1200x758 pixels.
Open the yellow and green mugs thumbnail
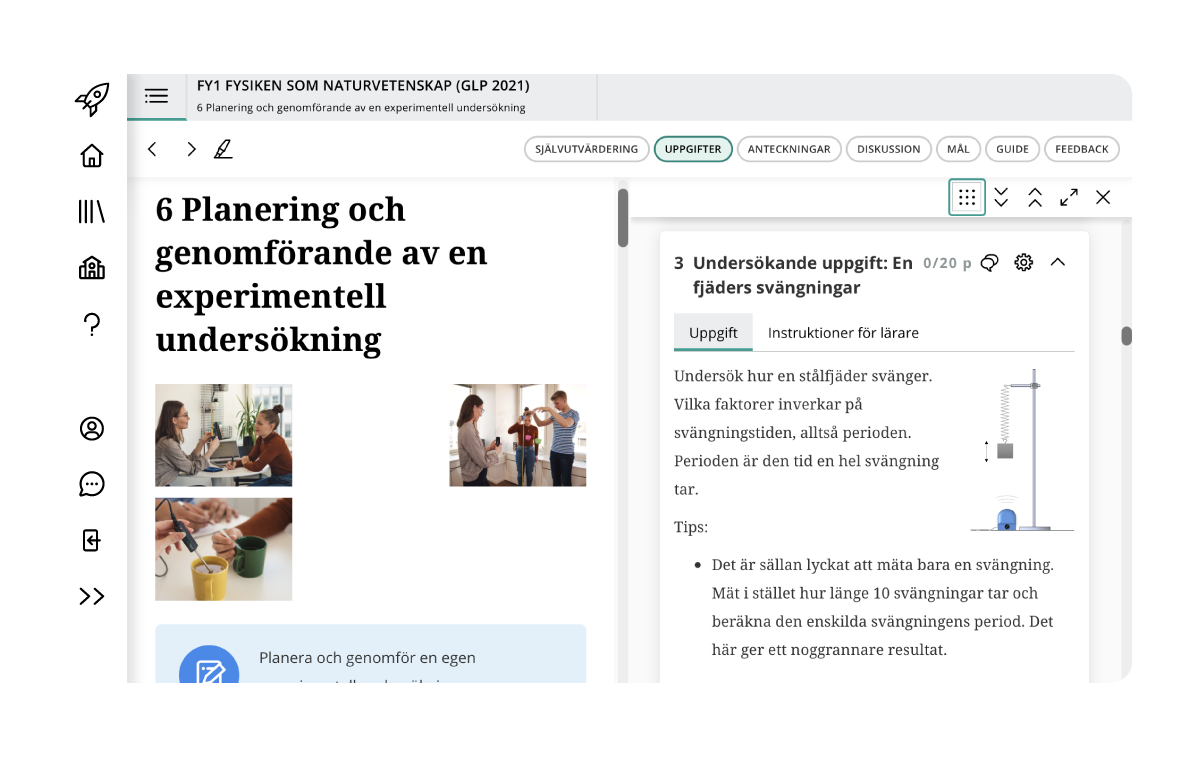click(x=224, y=549)
